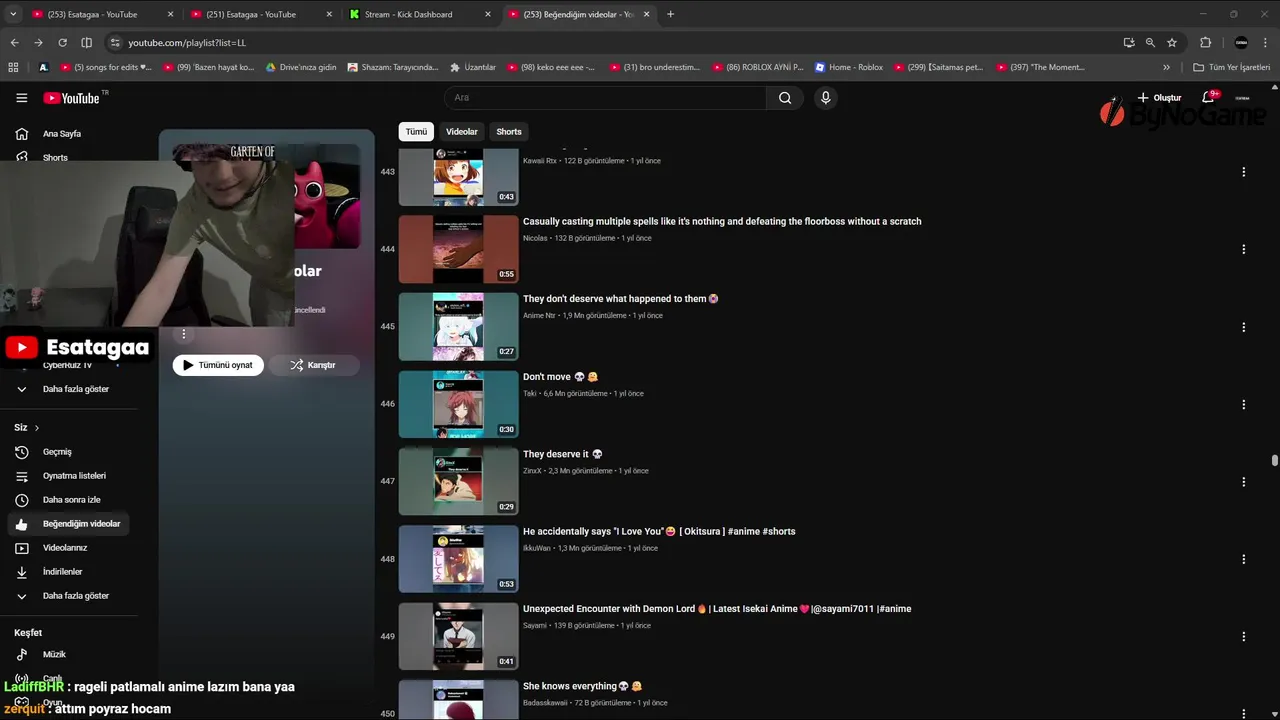Image resolution: width=1280 pixels, height=720 pixels.
Task: Open Chrome three-dot menu
Action: click(x=1265, y=43)
